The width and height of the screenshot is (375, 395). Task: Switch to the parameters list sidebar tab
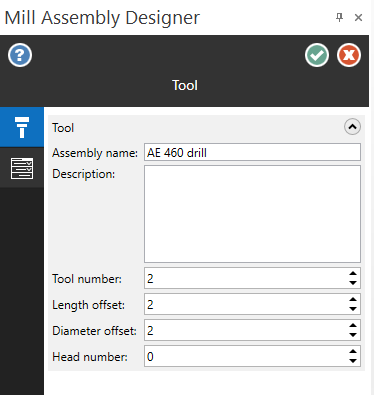tap(22, 168)
